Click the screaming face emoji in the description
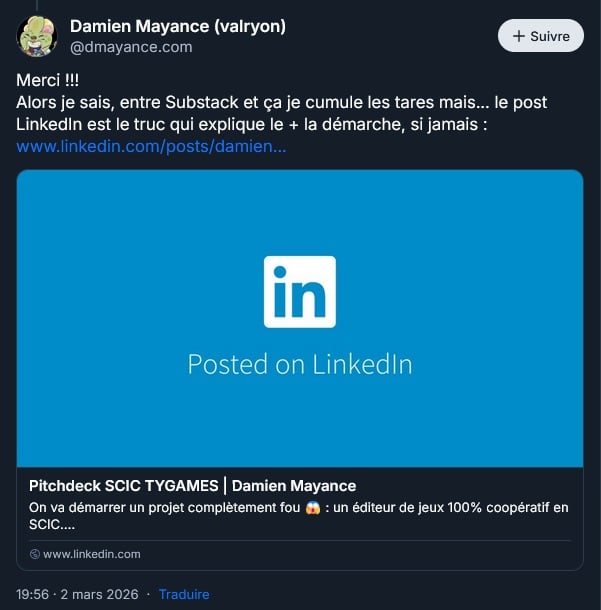 click(x=314, y=508)
